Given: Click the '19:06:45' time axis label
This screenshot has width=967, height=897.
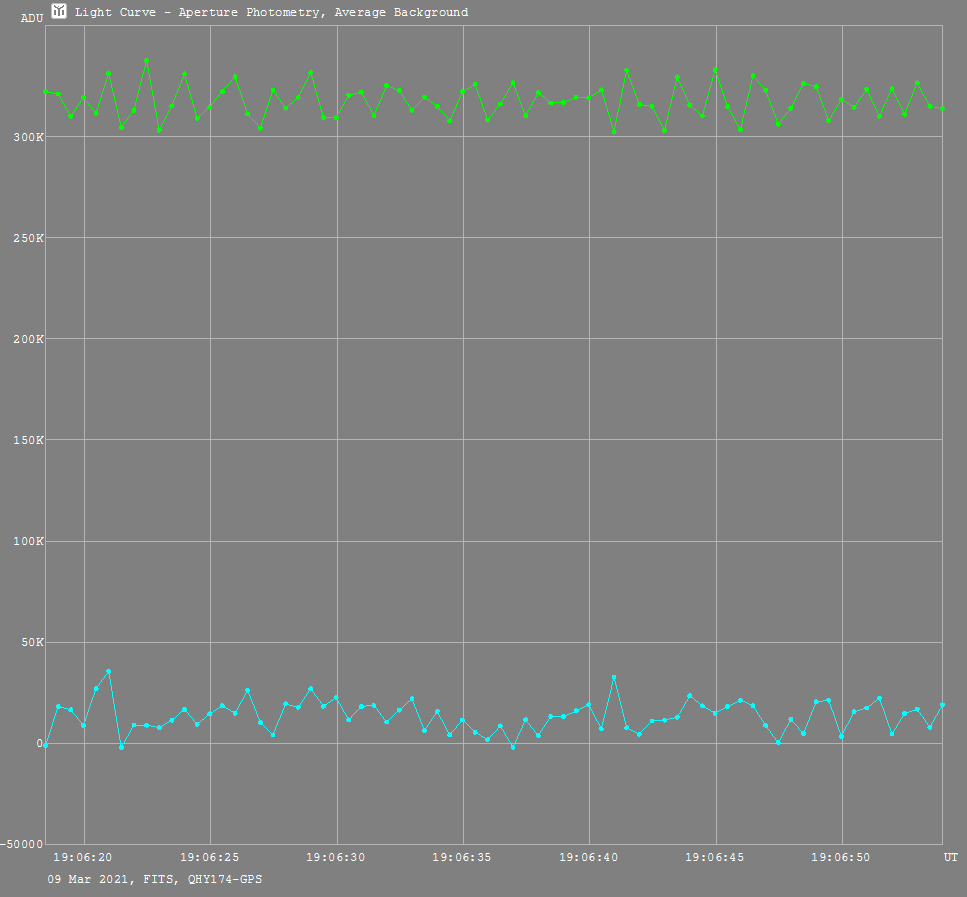Looking at the screenshot, I should click(x=715, y=858).
